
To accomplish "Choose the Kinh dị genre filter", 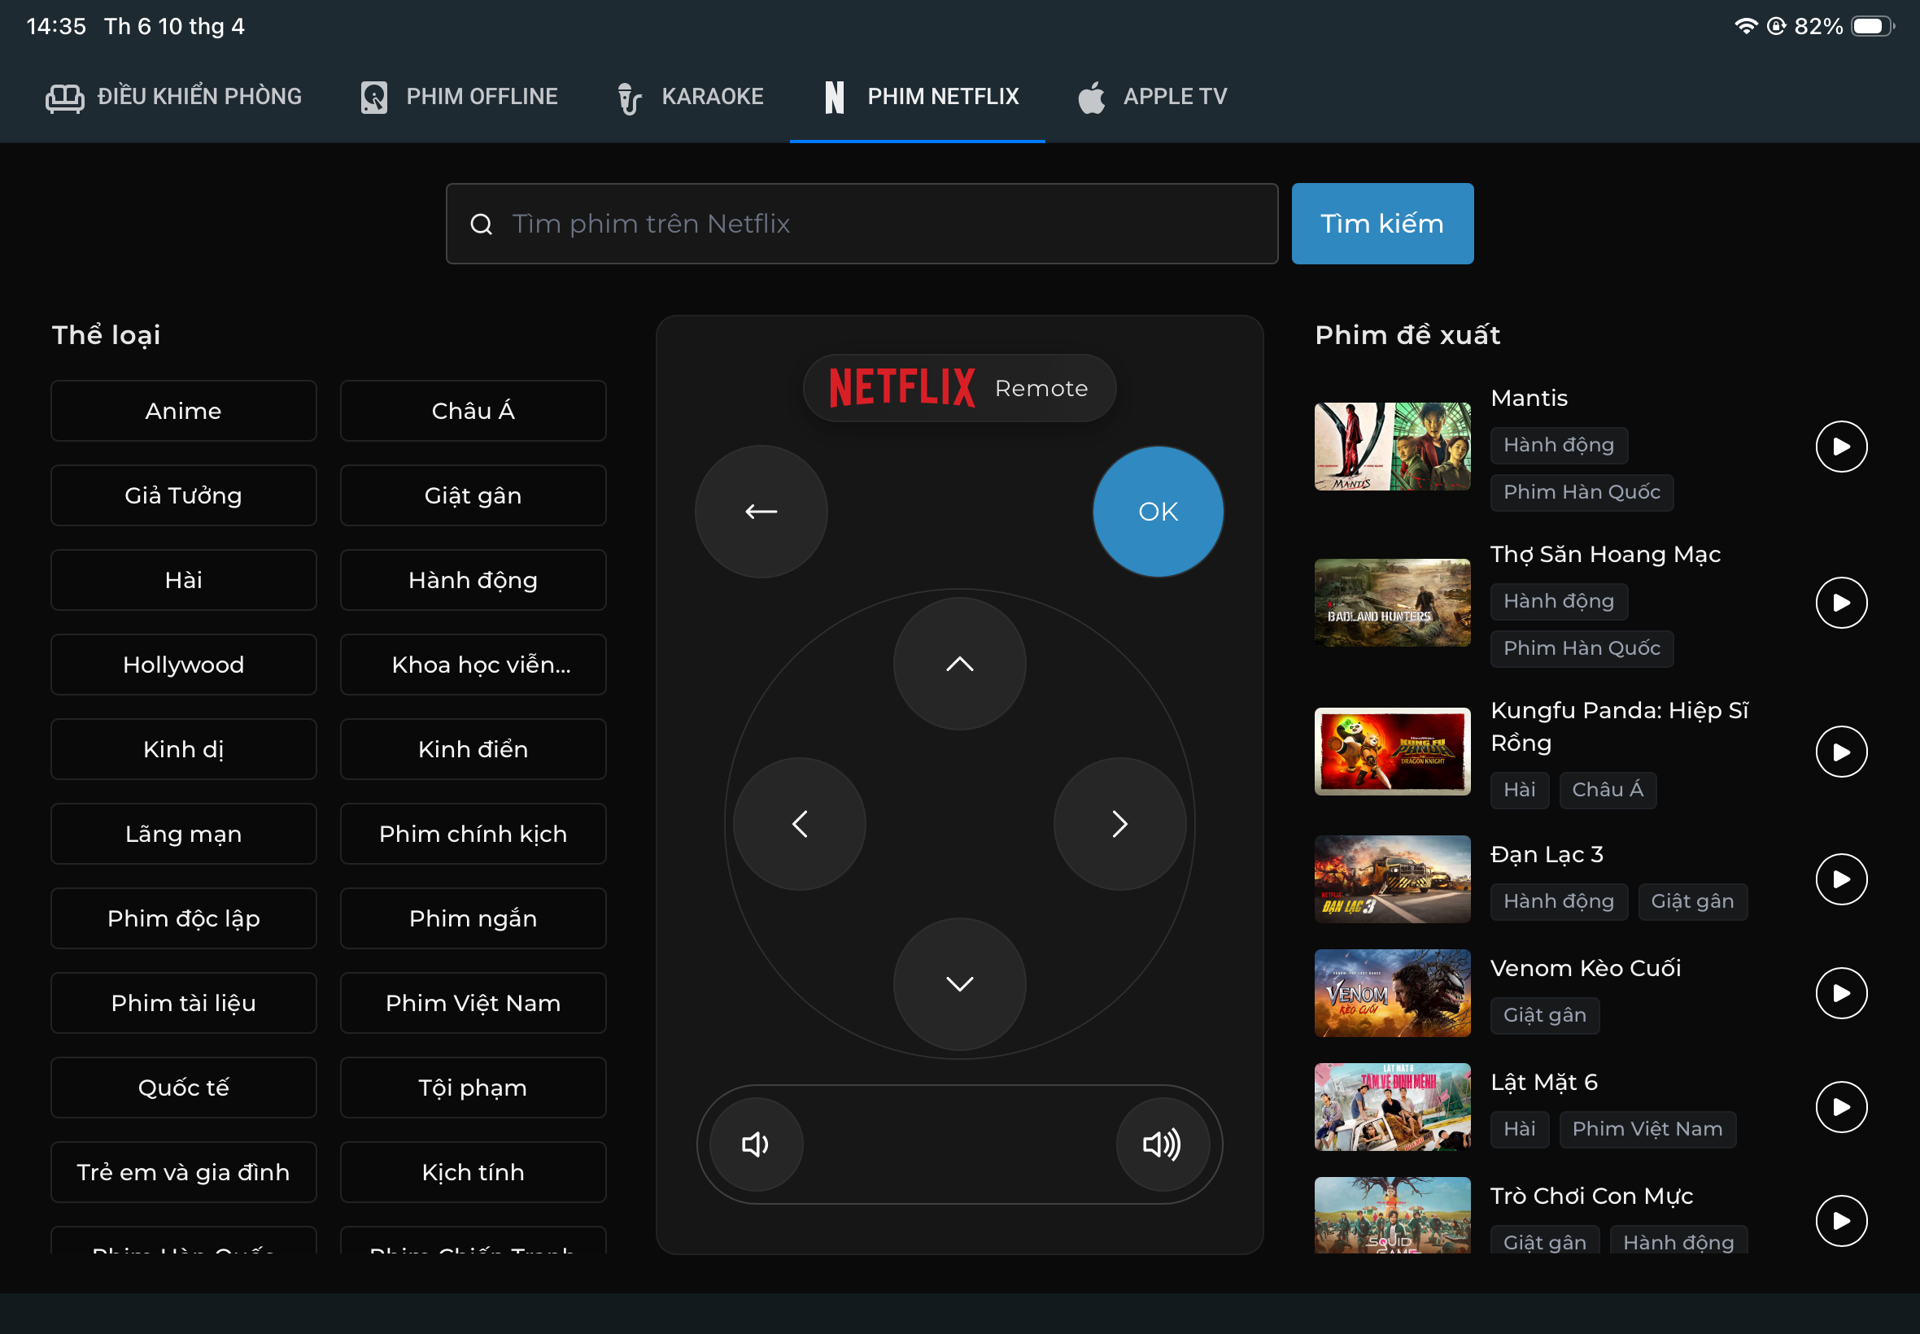I will (183, 749).
